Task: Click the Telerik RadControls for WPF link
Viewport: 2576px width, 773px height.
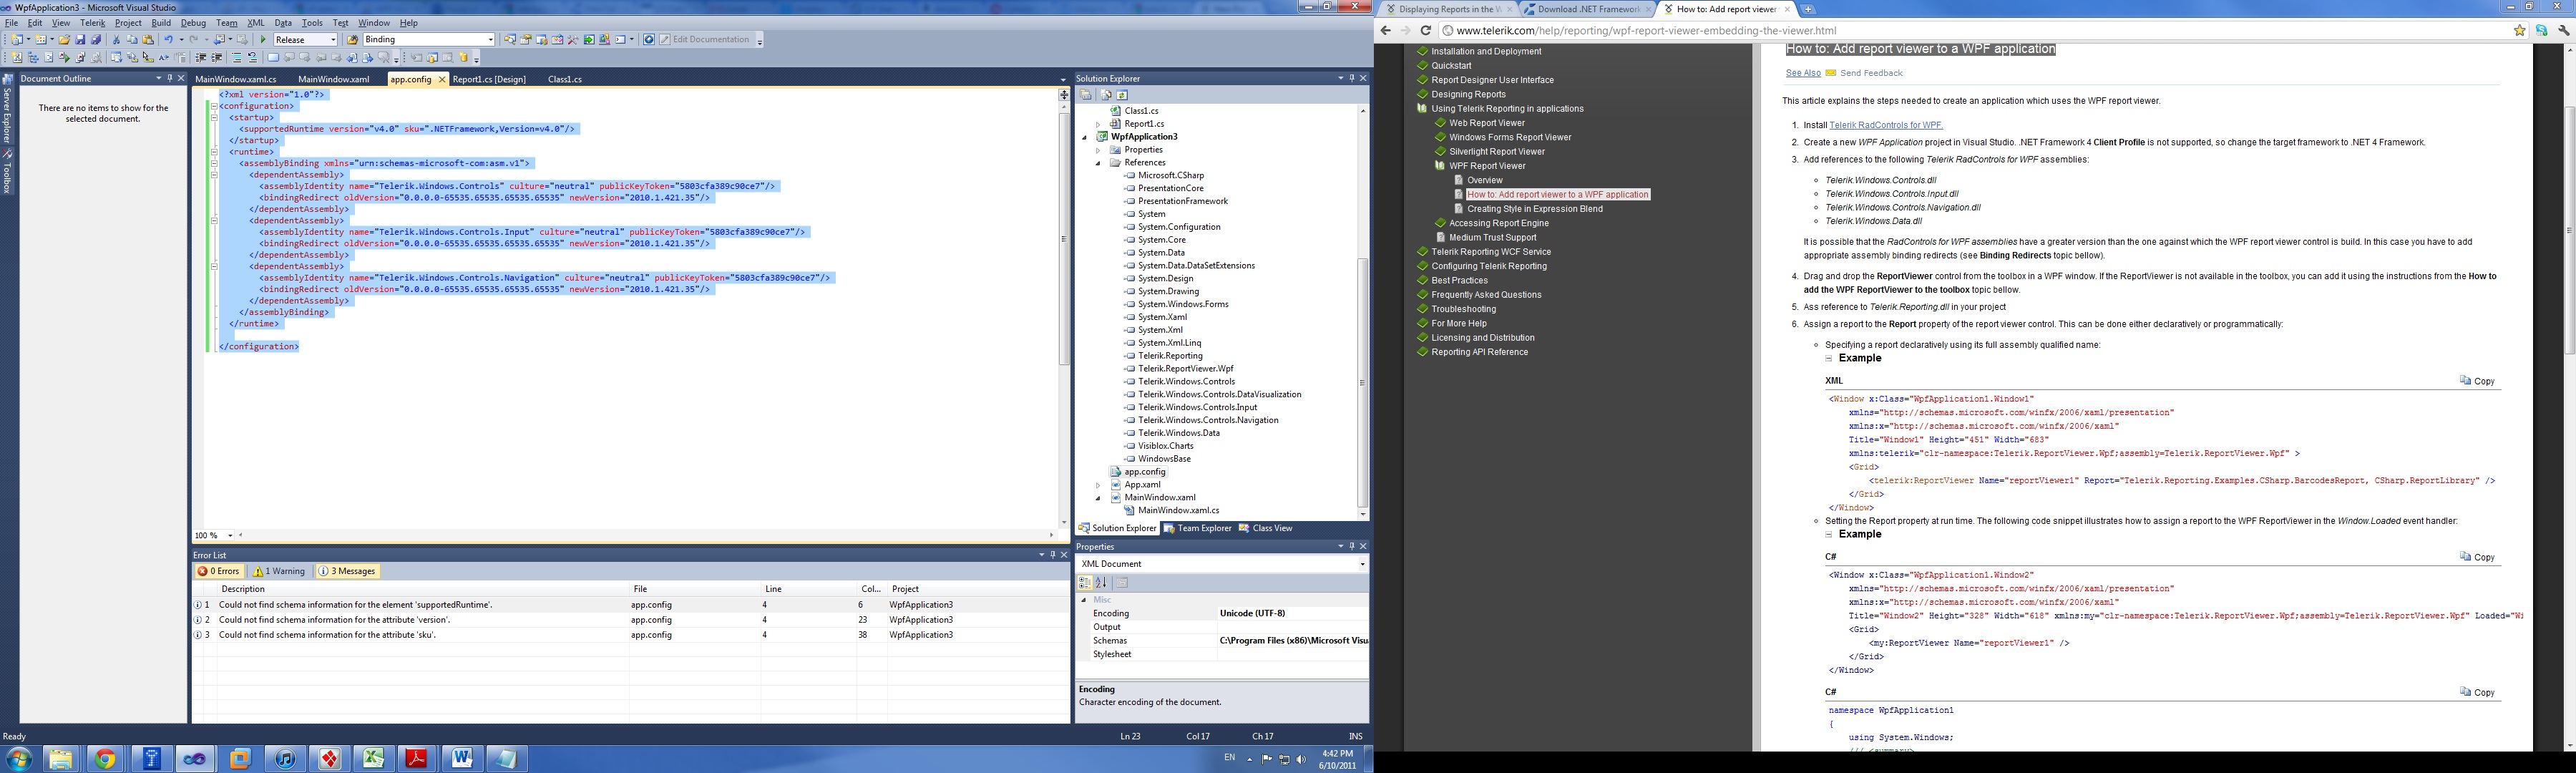Action: coord(1885,125)
